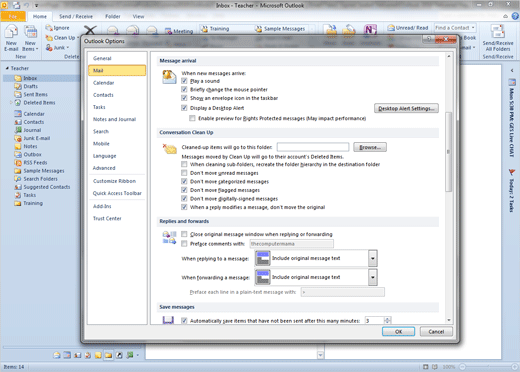Open the Suggested Contacts folder
This screenshot has width=520, height=372.
(46, 187)
